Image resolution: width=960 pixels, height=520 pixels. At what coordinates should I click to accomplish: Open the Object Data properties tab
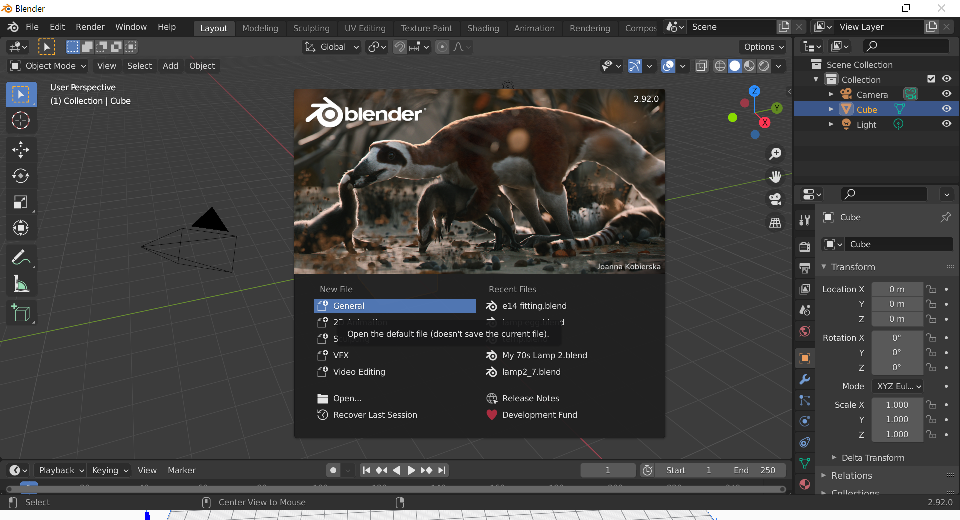[805, 463]
